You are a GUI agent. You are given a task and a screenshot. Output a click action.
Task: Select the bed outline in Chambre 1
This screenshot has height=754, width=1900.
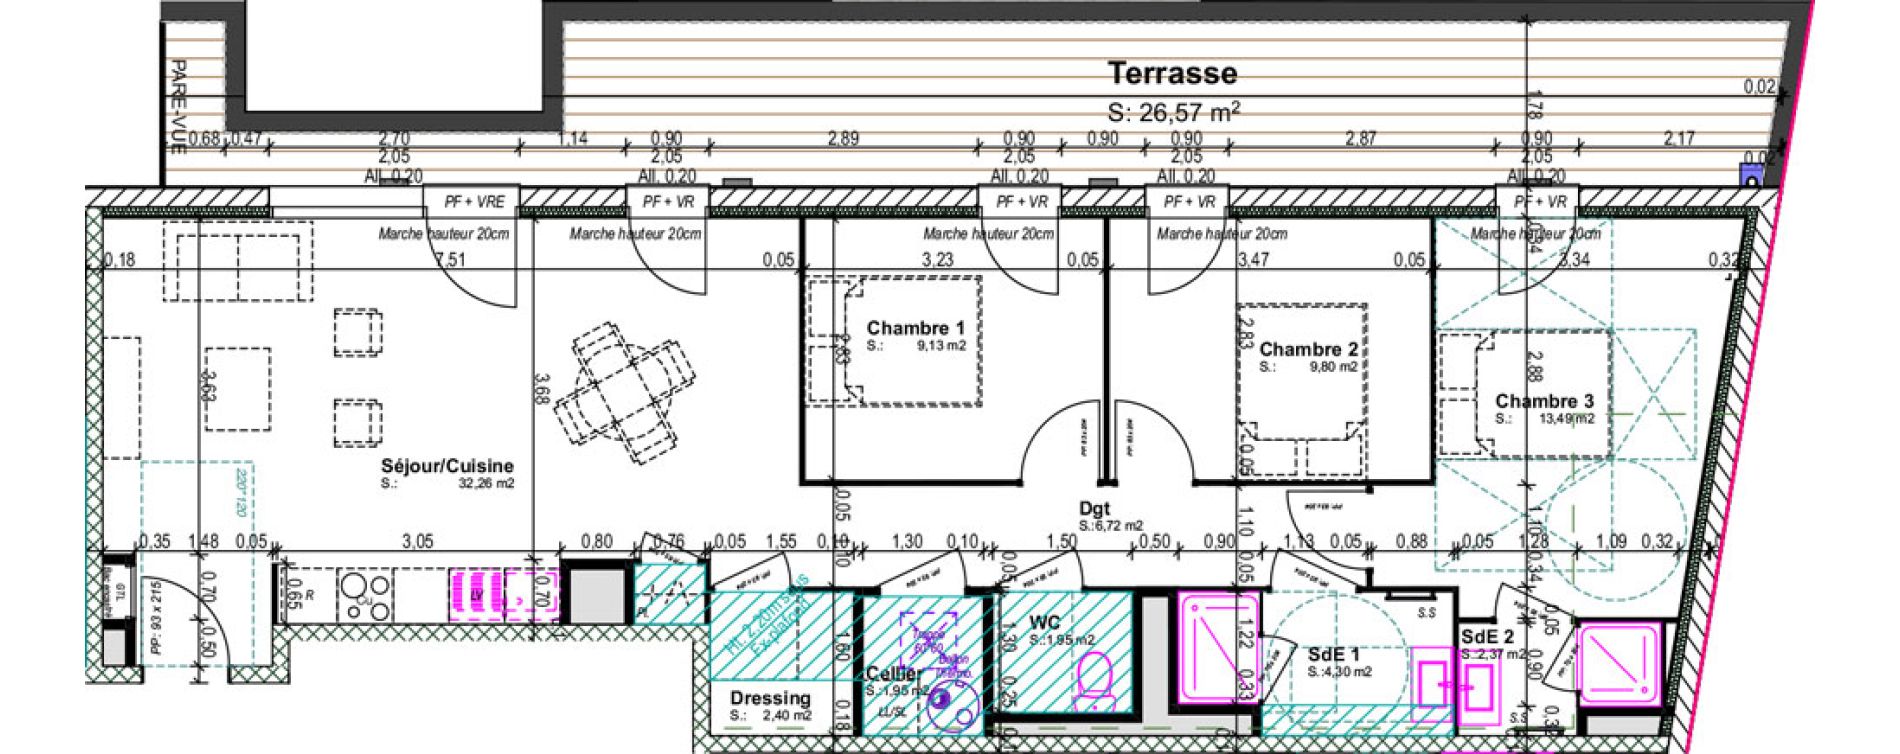coord(894,340)
